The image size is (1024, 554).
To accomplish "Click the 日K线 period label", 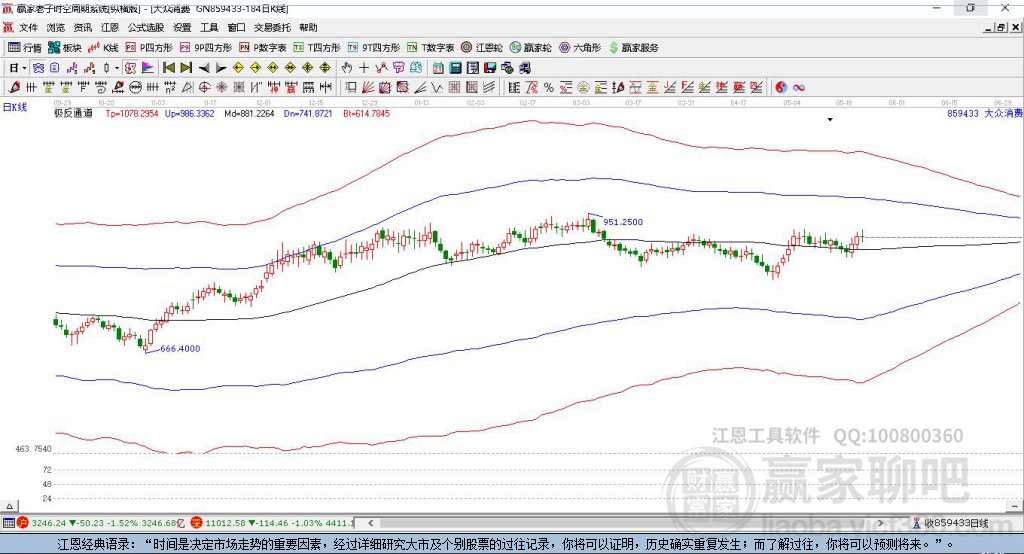I will tap(15, 108).
